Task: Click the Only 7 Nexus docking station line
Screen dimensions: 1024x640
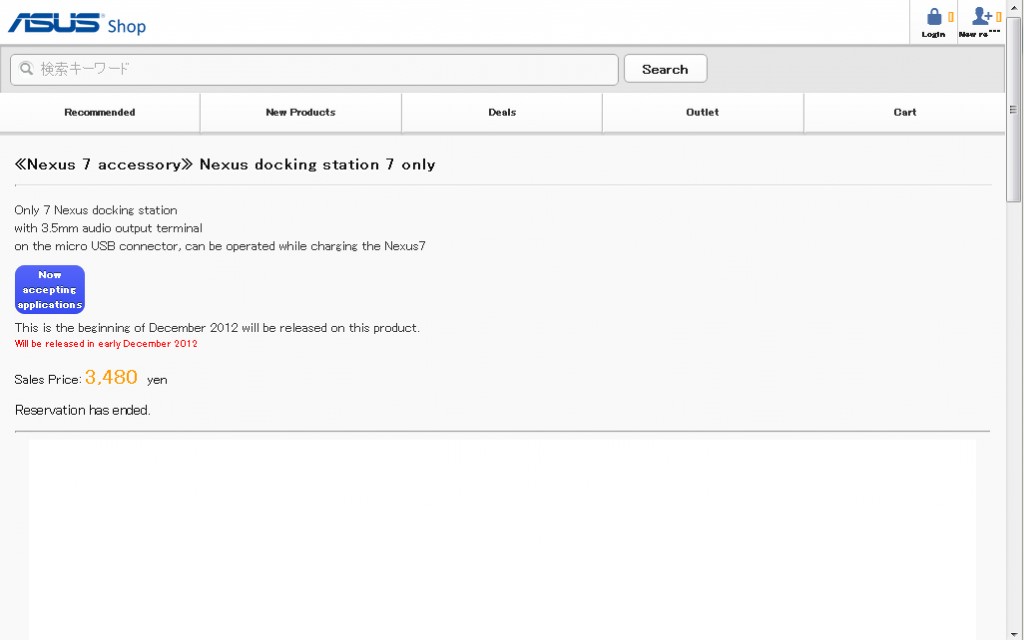Action: coord(96,210)
